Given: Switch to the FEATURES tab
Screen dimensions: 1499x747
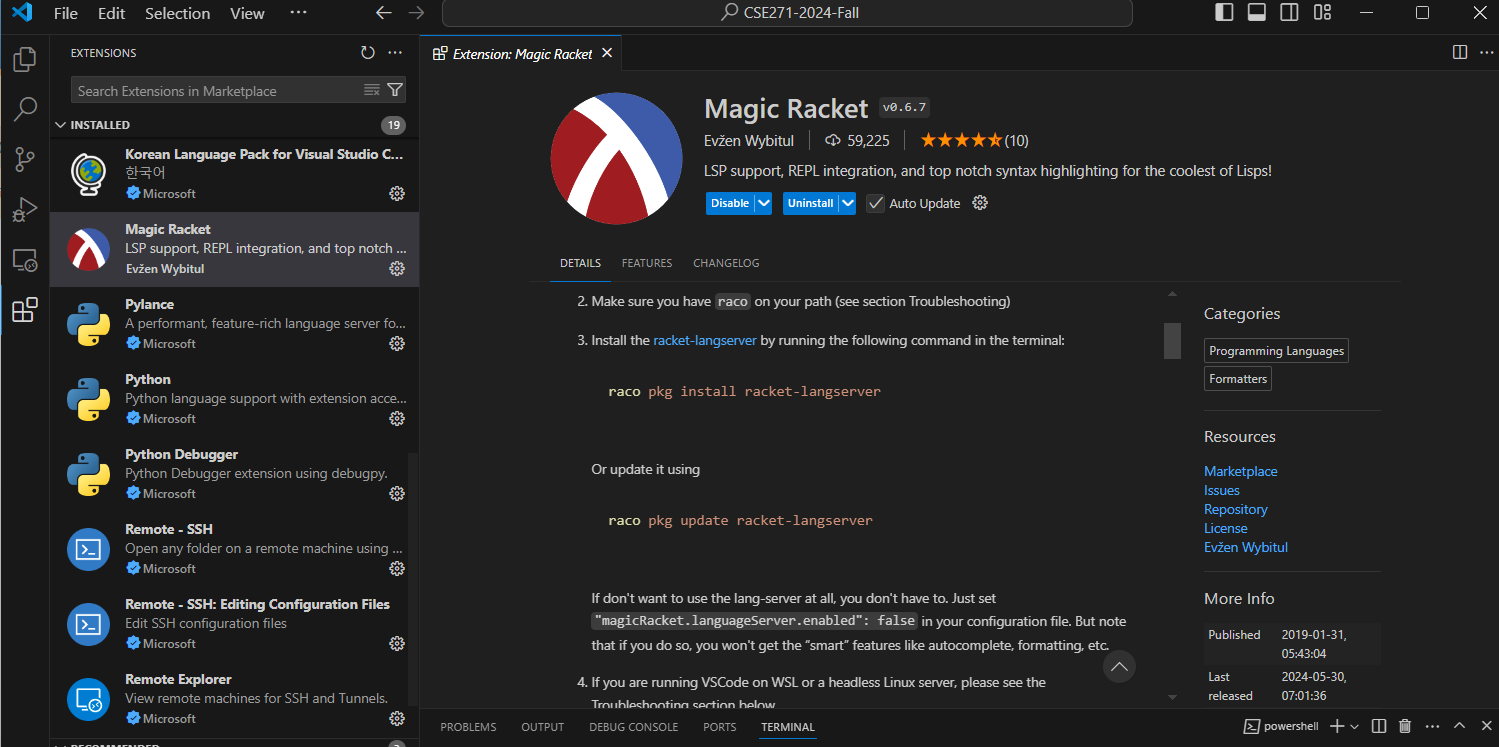Looking at the screenshot, I should 647,263.
